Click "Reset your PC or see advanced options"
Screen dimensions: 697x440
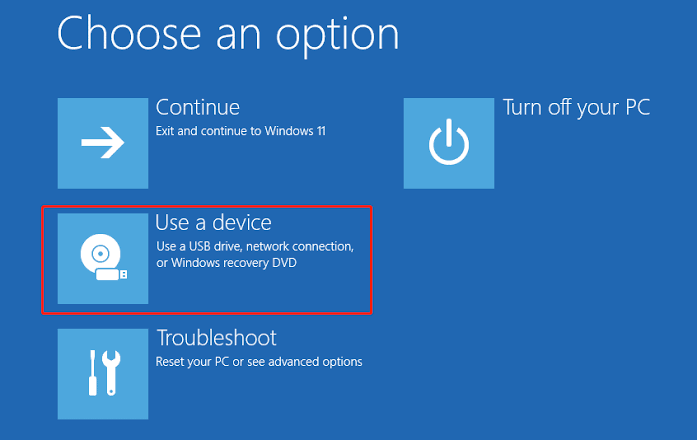(x=258, y=361)
